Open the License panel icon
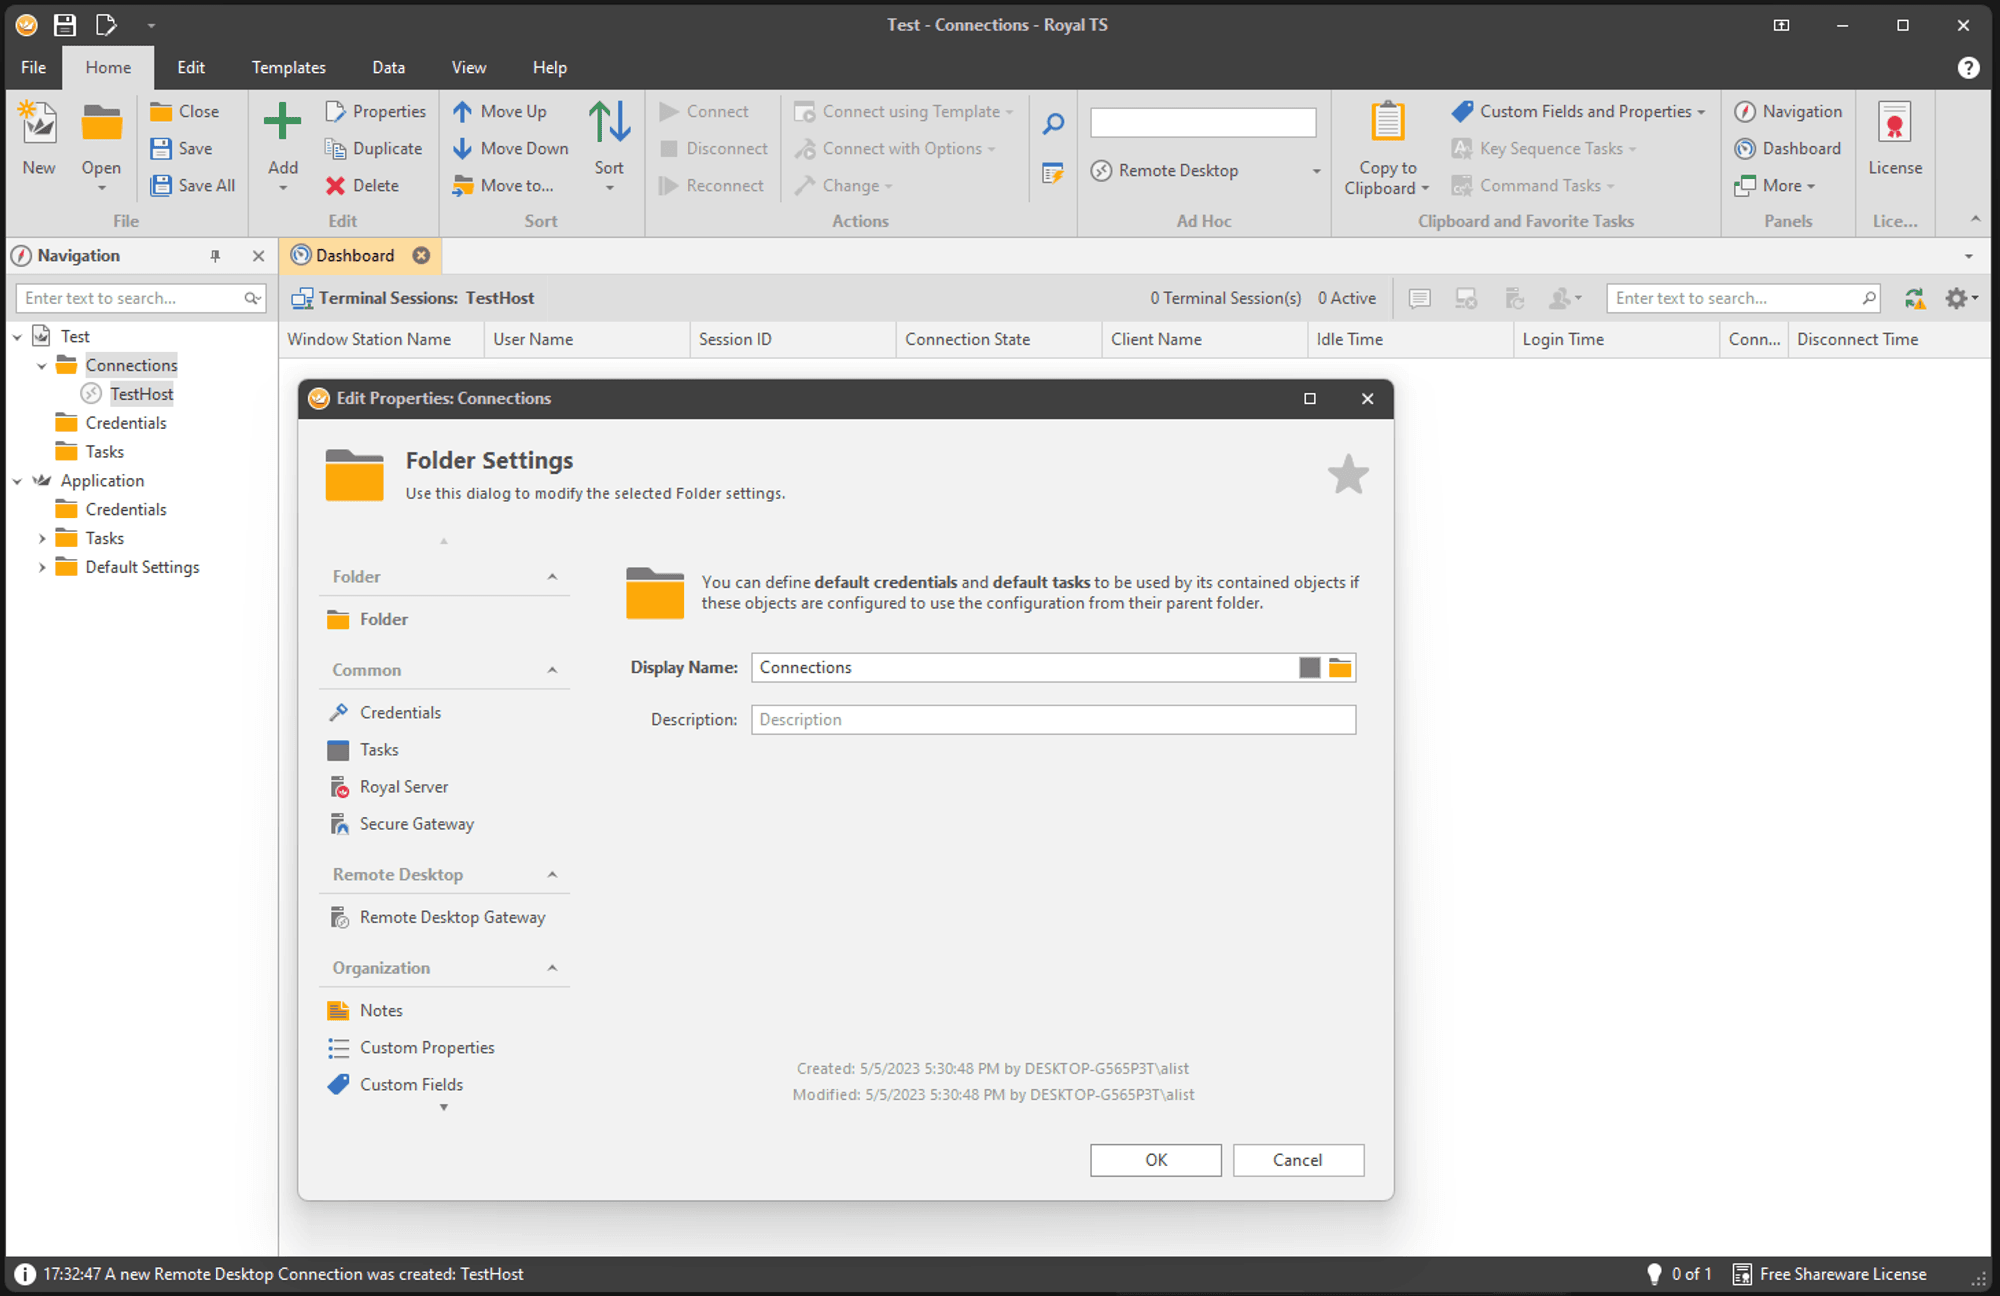This screenshot has width=2000, height=1296. coord(1894,124)
